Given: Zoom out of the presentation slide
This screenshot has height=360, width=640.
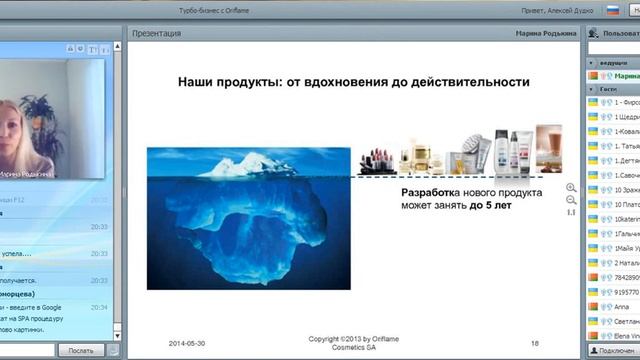Looking at the screenshot, I should [x=571, y=200].
